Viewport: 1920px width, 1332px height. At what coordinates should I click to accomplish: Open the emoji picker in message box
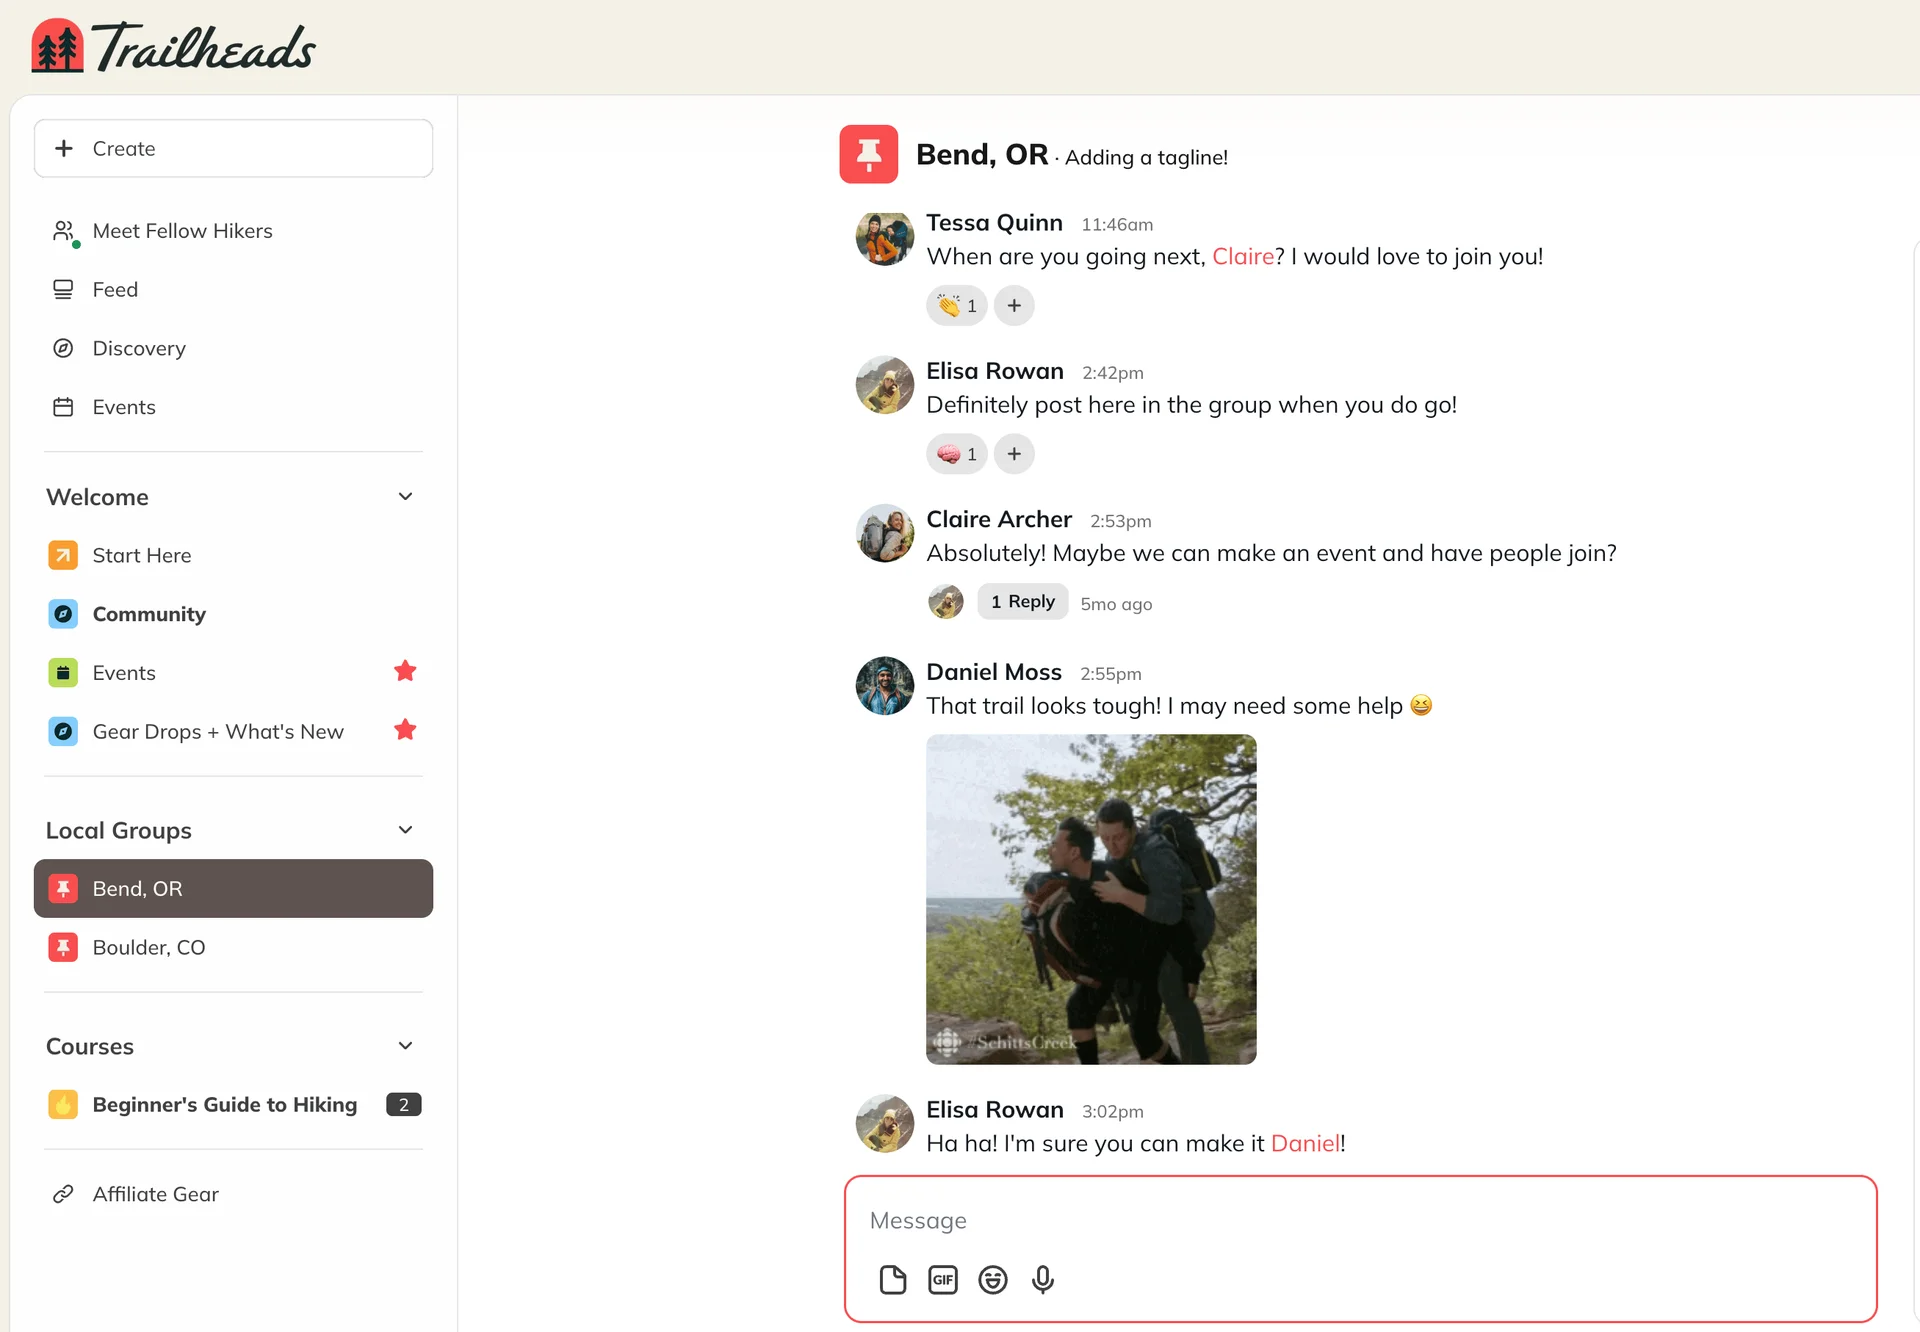(x=992, y=1280)
